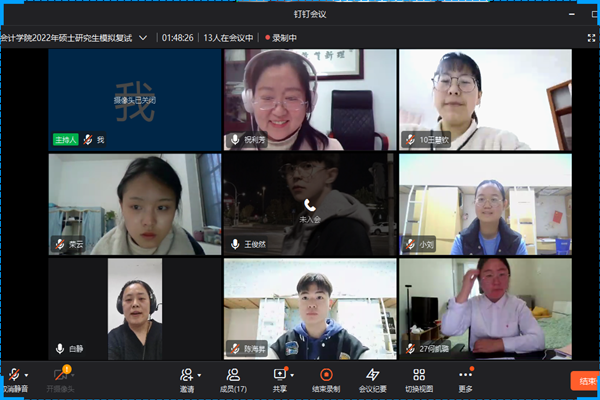Expand the meeting title info dropdown
The width and height of the screenshot is (600, 400).
coord(143,38)
